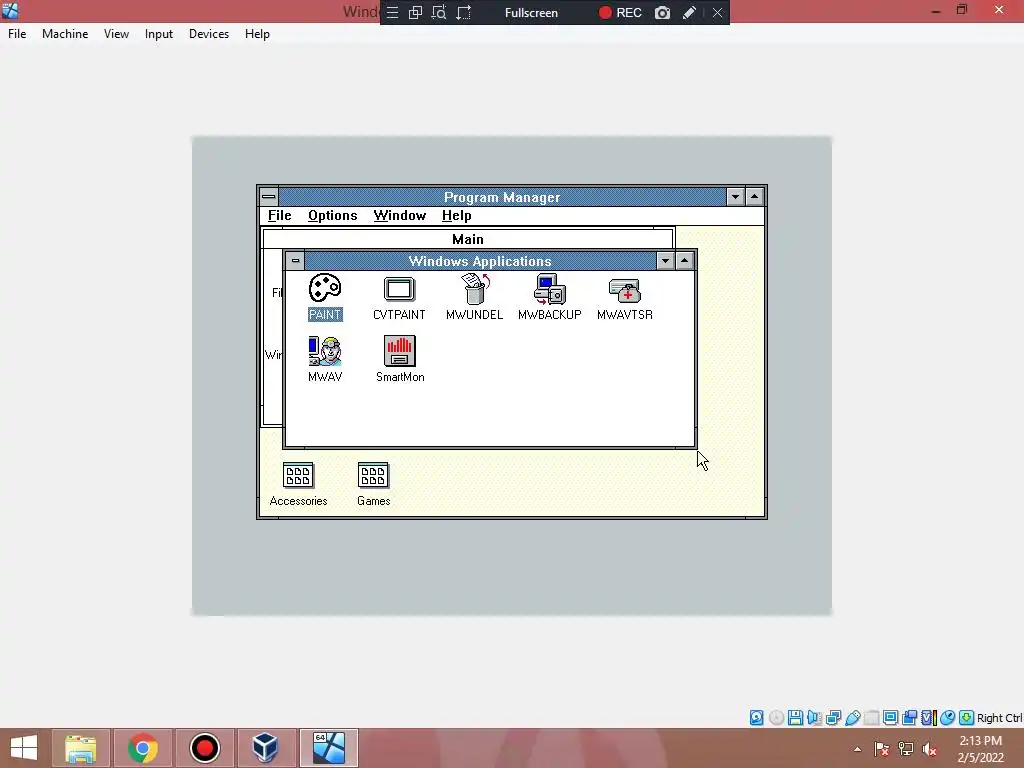Click the Right Ctrl host key label
Viewport: 1024px width, 768px height.
coord(999,718)
